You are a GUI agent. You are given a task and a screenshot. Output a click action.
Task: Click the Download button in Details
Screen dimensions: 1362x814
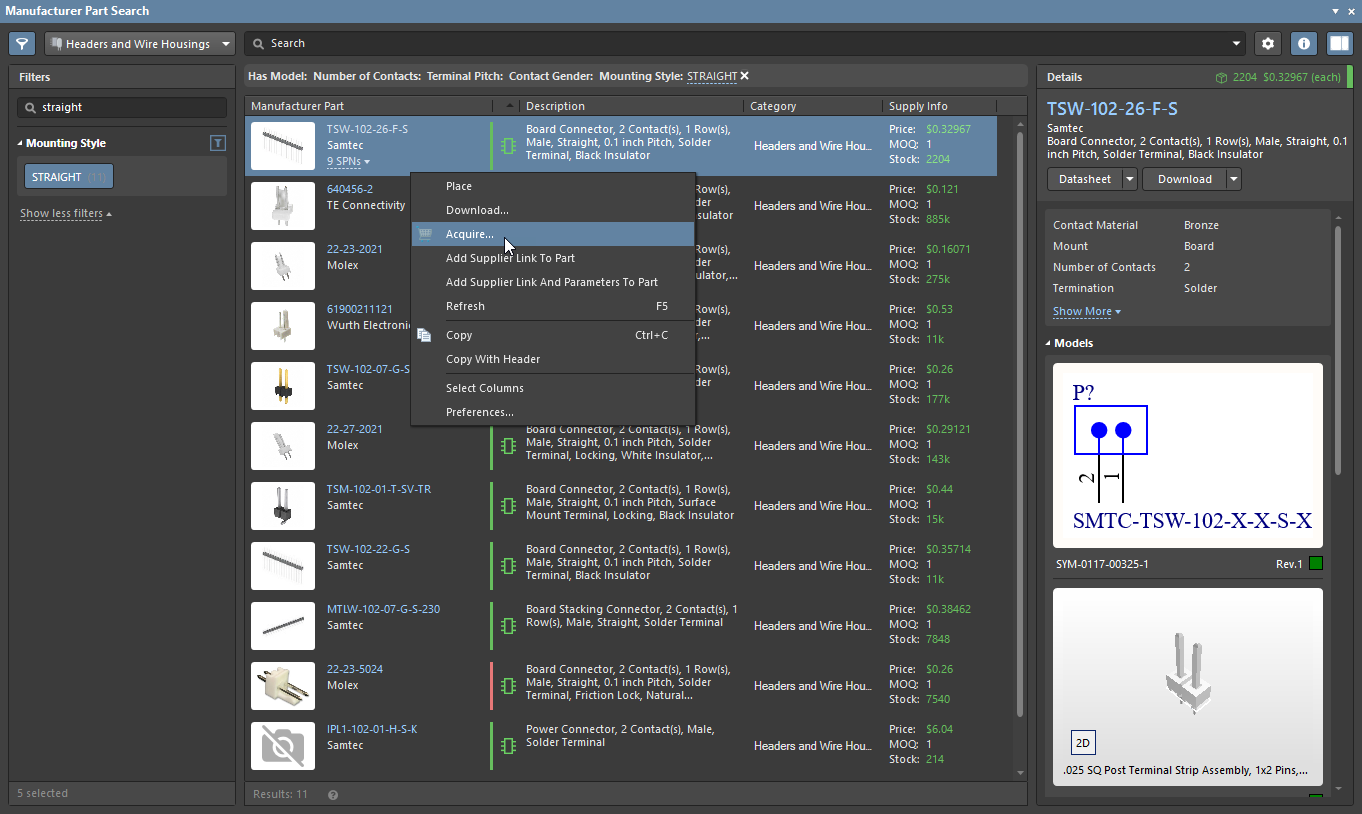point(1184,179)
